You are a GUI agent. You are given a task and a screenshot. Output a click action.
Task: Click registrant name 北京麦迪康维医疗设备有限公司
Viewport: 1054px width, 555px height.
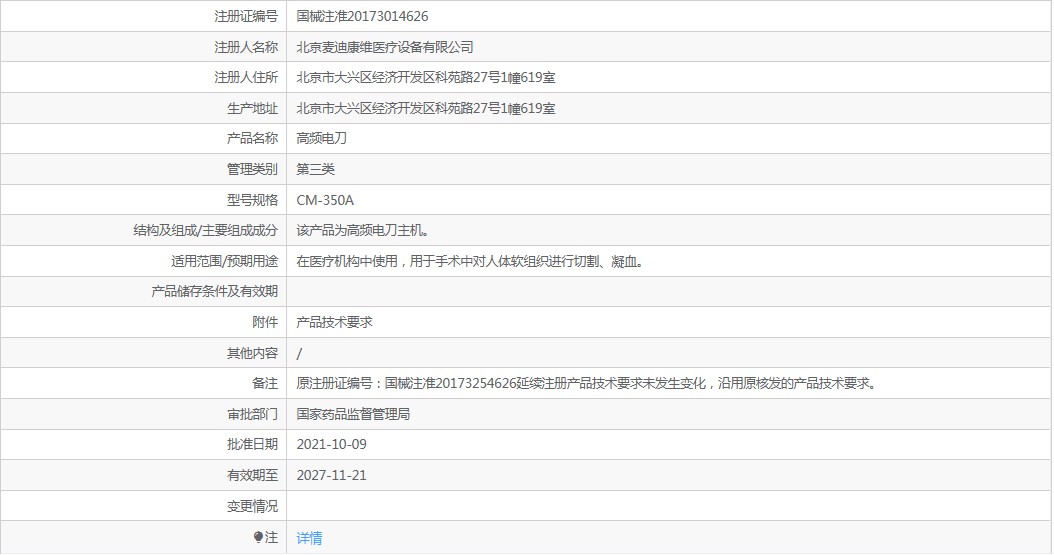click(x=385, y=47)
